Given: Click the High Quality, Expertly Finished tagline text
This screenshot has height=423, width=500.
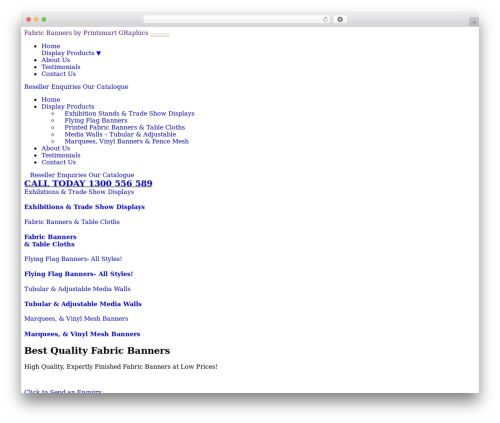Looking at the screenshot, I should coord(121,367).
